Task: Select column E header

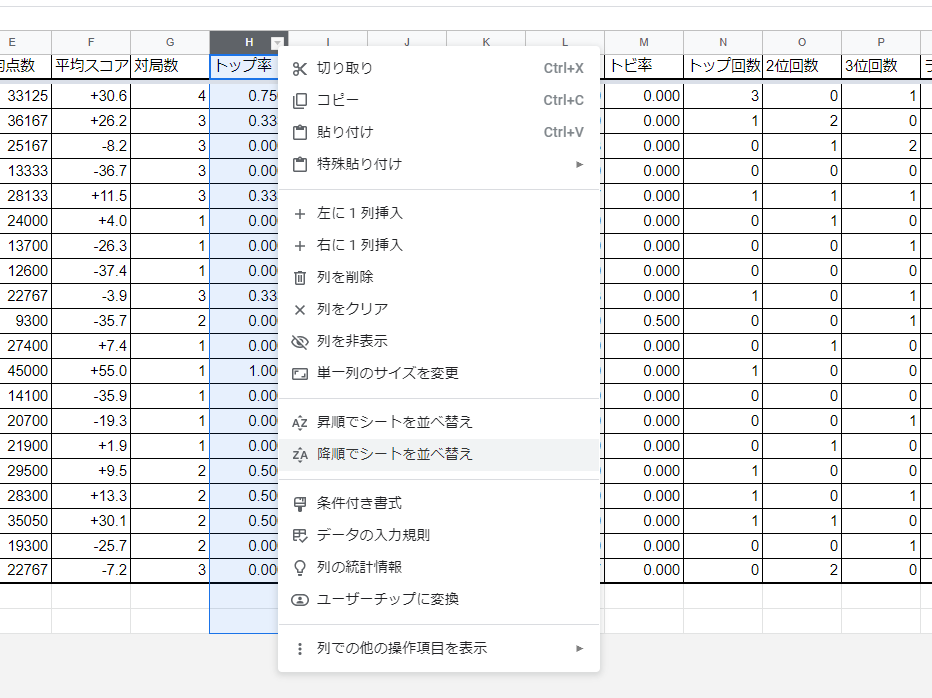Action: coord(26,42)
